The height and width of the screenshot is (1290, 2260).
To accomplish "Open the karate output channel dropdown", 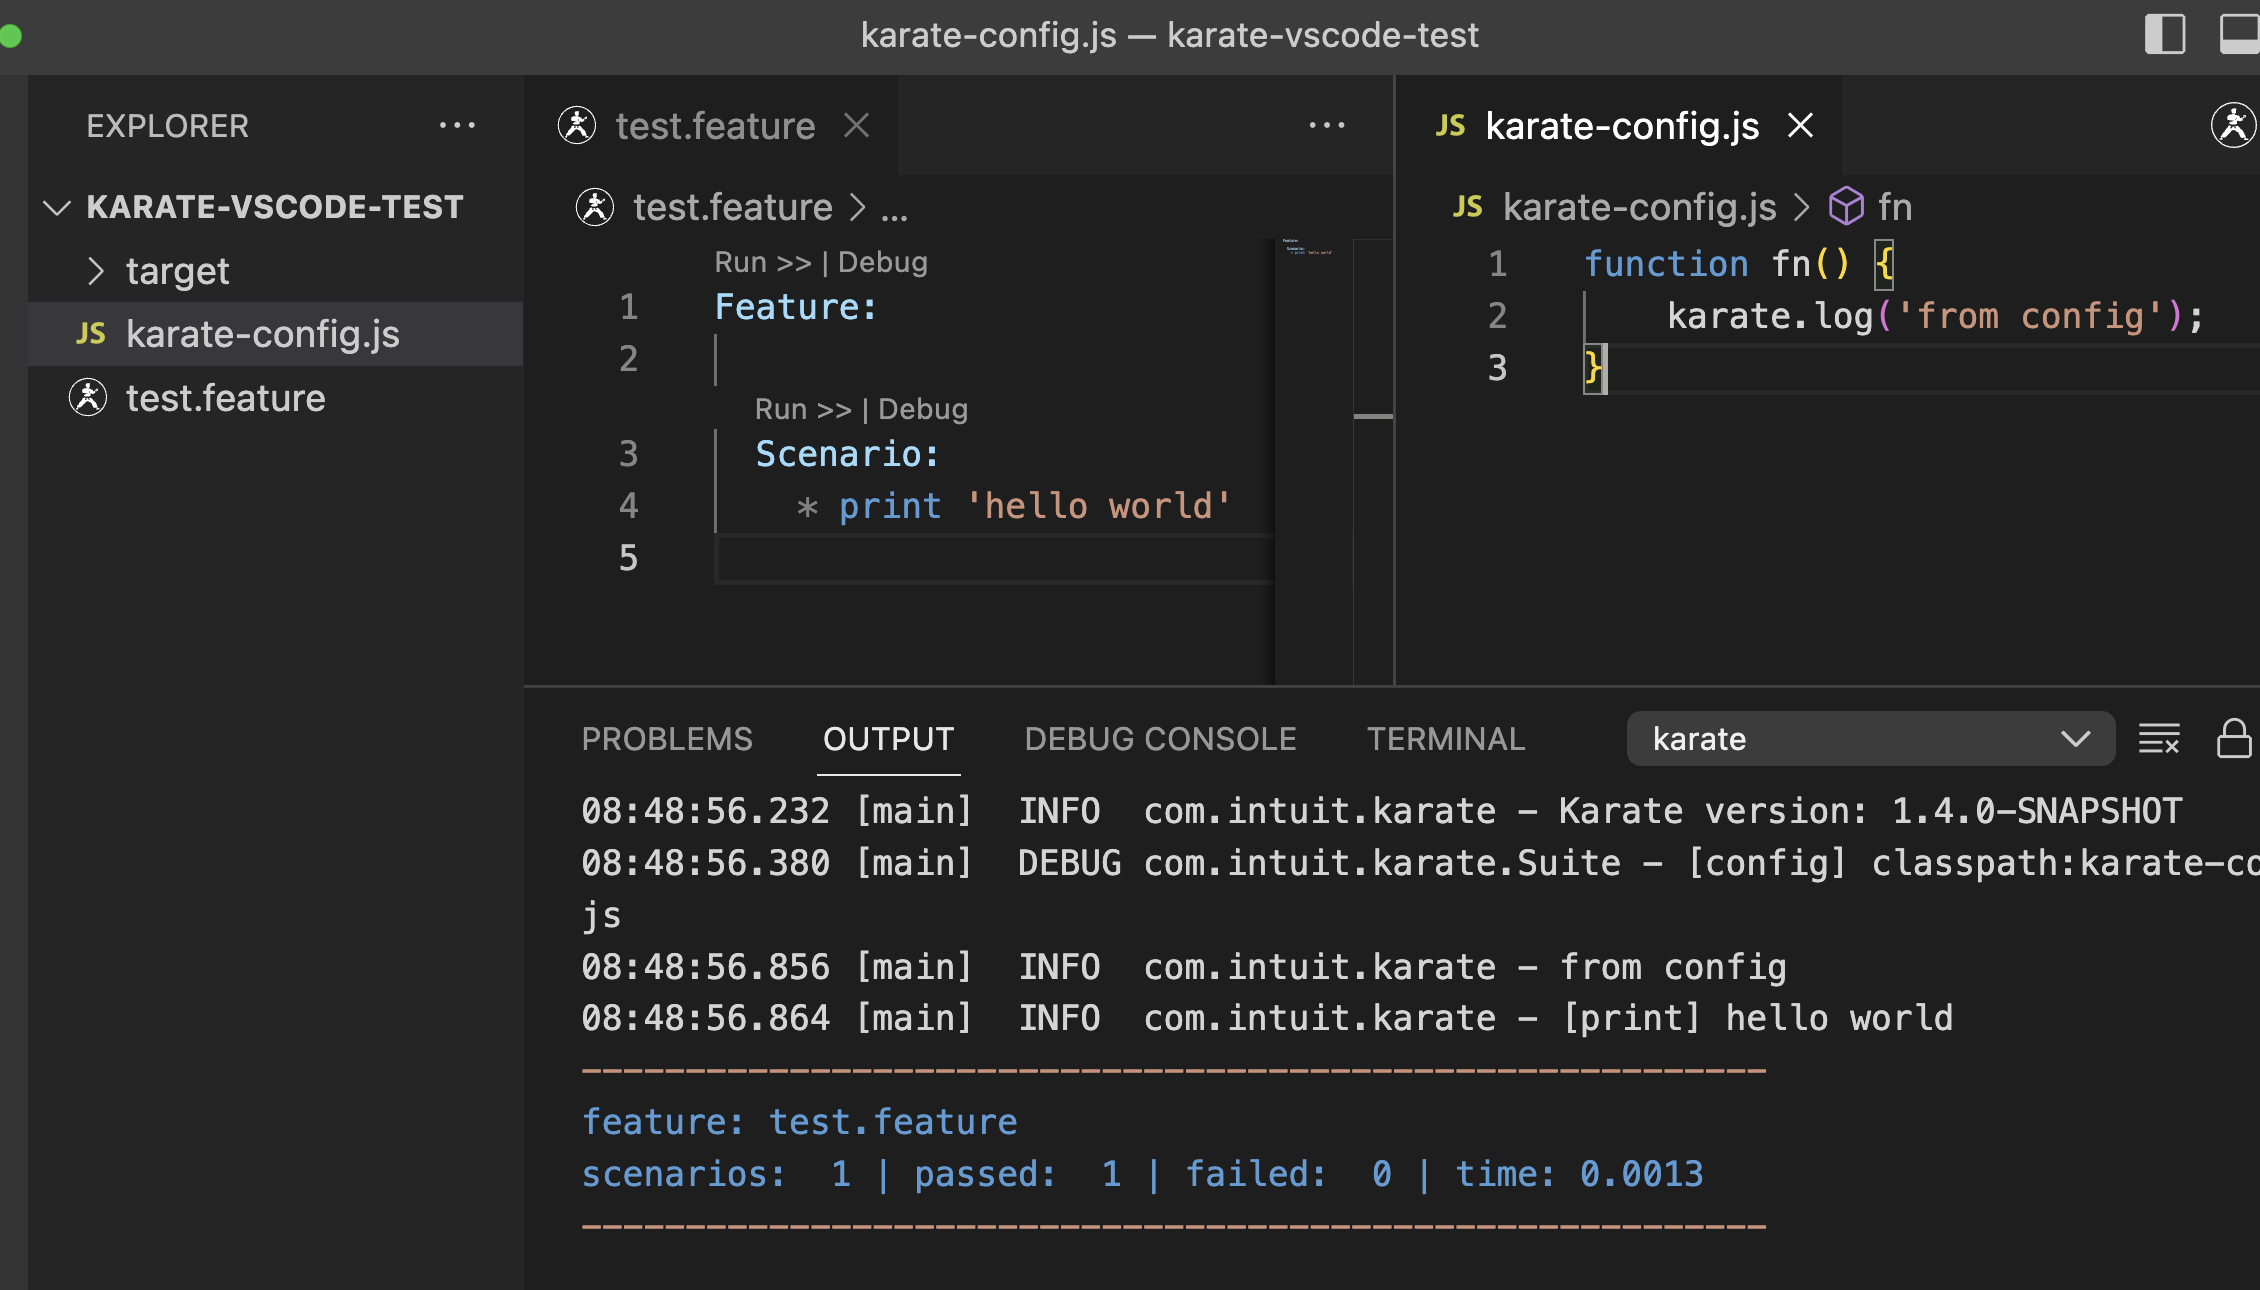I will 1870,739.
